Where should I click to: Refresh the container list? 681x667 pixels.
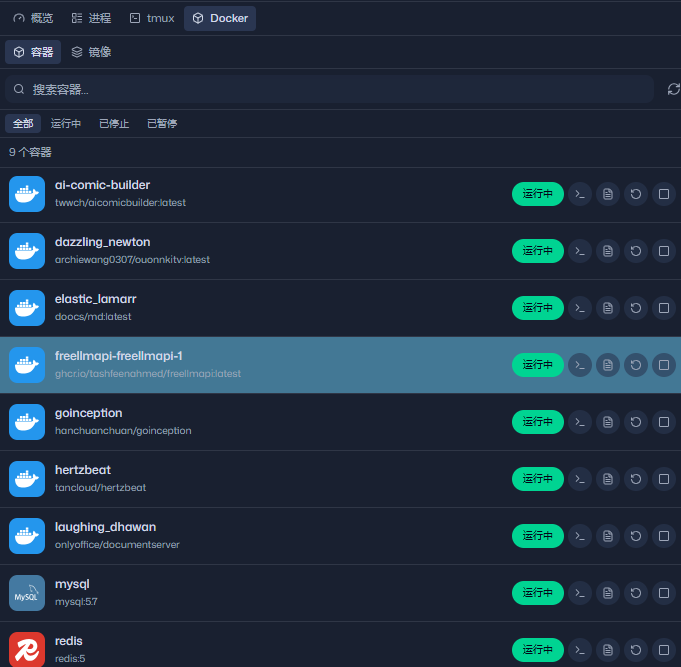(x=673, y=89)
